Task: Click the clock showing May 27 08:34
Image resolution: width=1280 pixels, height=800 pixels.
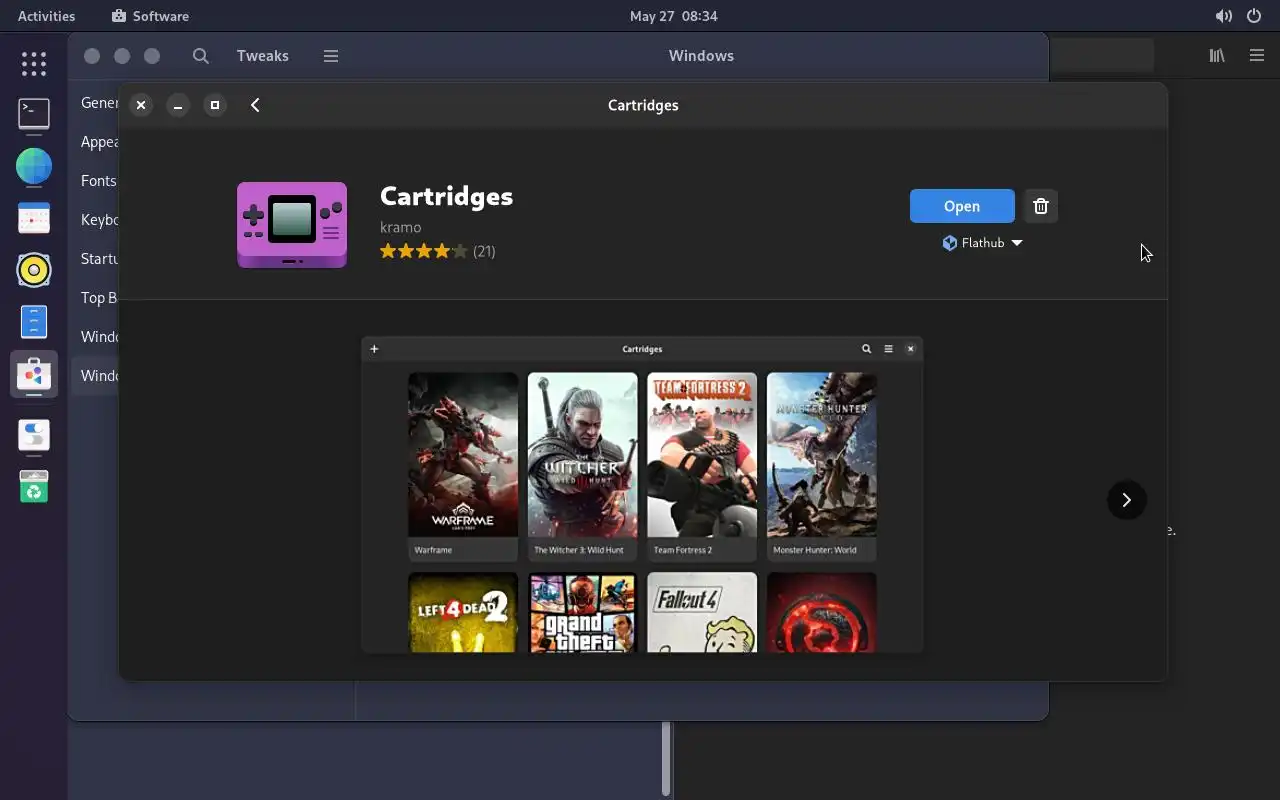Action: (x=673, y=16)
